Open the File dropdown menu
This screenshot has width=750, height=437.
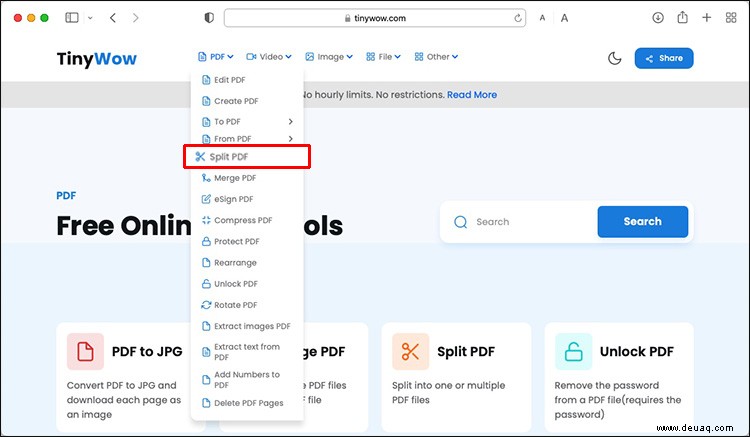tap(383, 57)
